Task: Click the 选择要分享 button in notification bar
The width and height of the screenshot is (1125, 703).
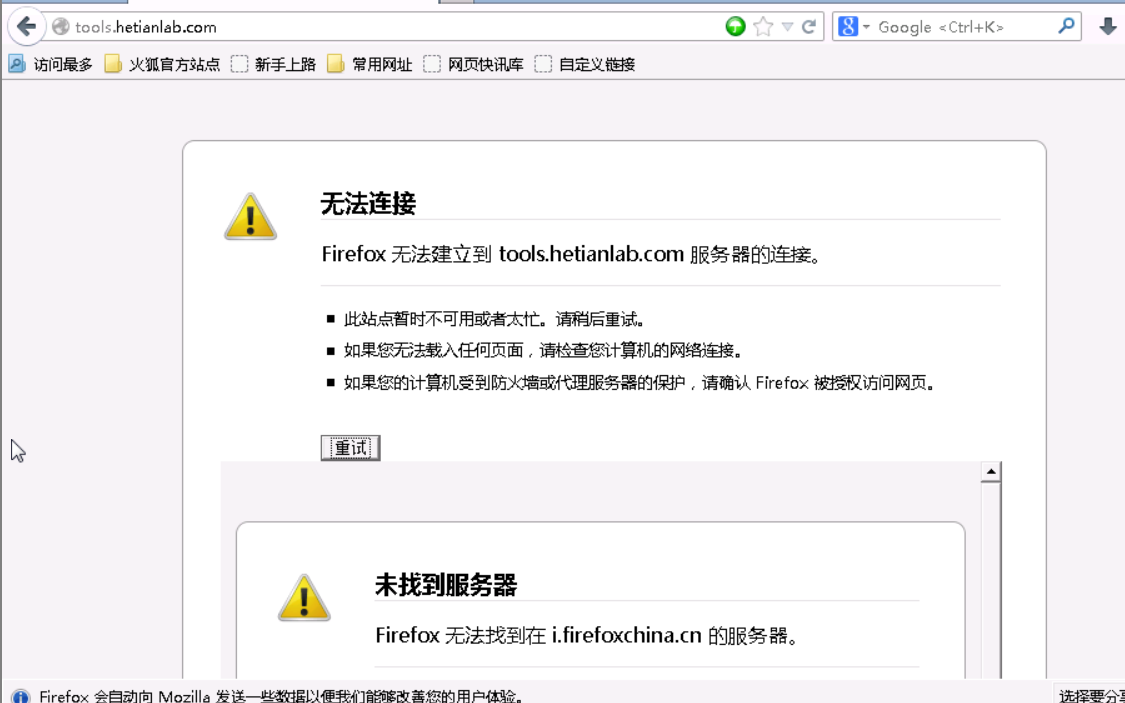Action: click(1091, 696)
